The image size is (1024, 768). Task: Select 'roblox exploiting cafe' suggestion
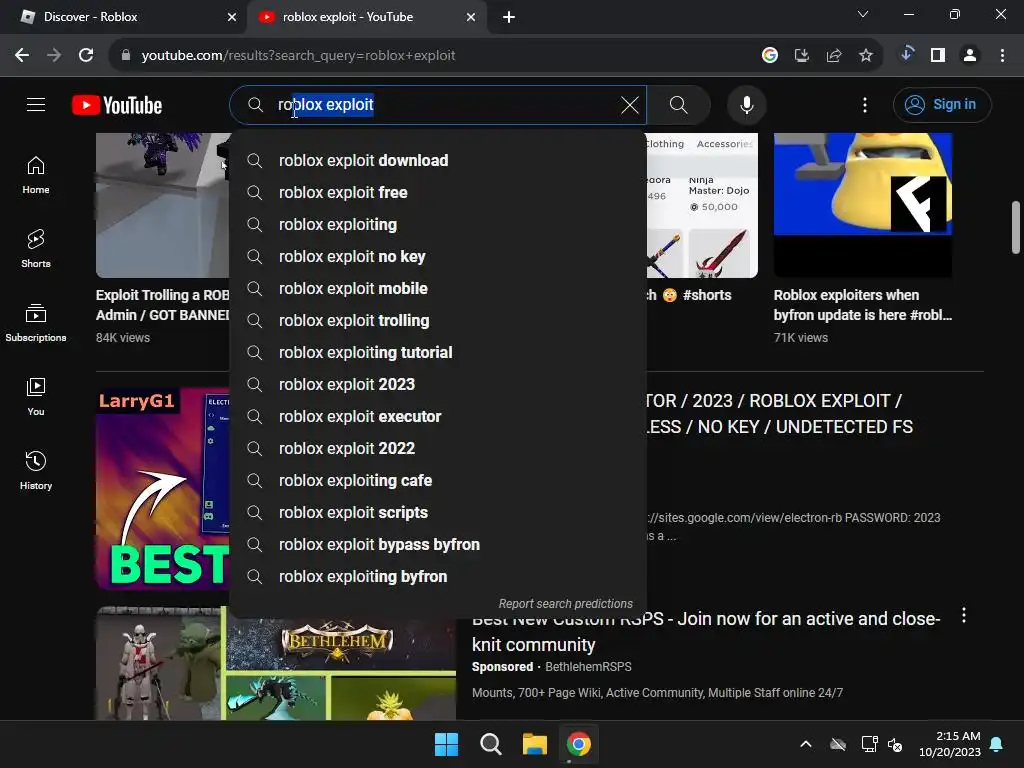438,481
